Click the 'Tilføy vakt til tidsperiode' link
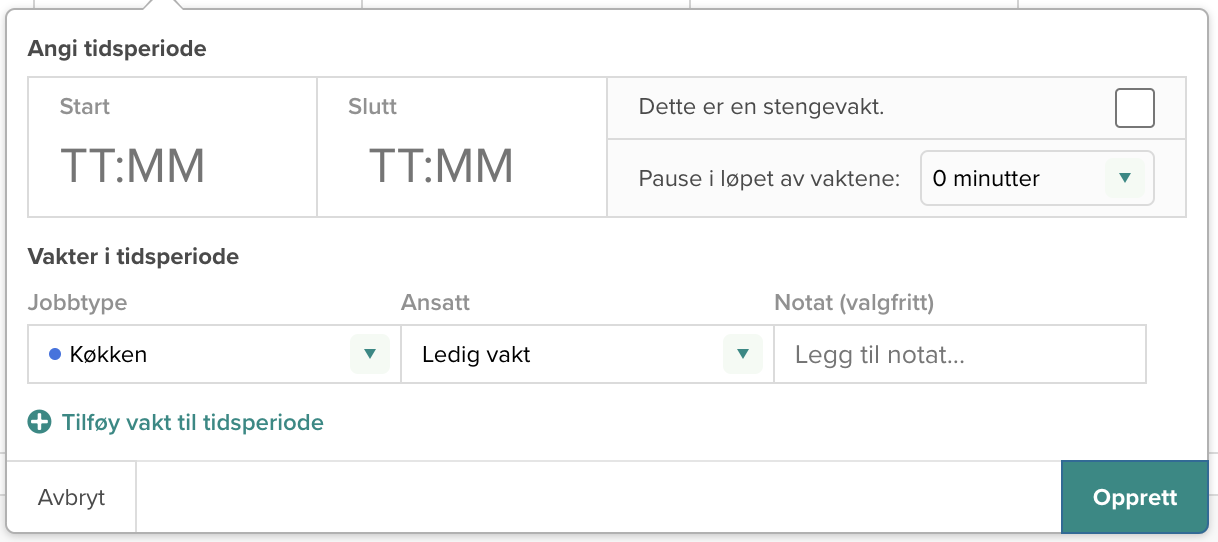This screenshot has height=542, width=1218. pos(192,422)
